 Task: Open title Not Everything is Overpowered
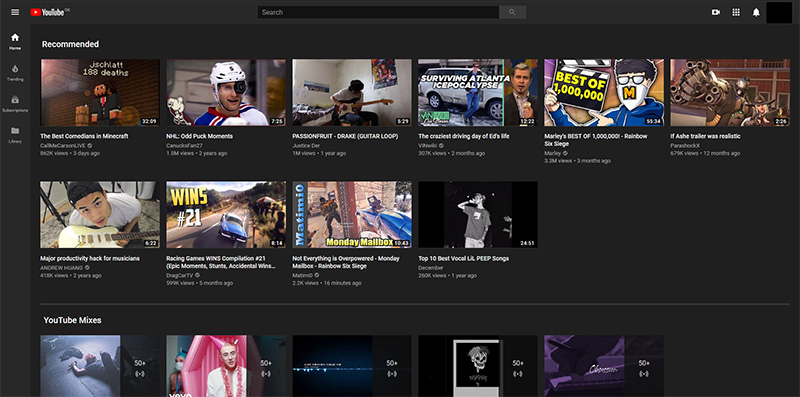345,262
